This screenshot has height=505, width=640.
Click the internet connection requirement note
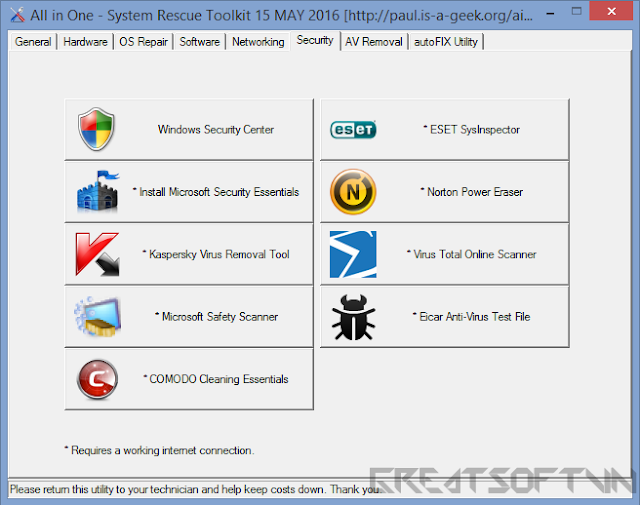(159, 450)
